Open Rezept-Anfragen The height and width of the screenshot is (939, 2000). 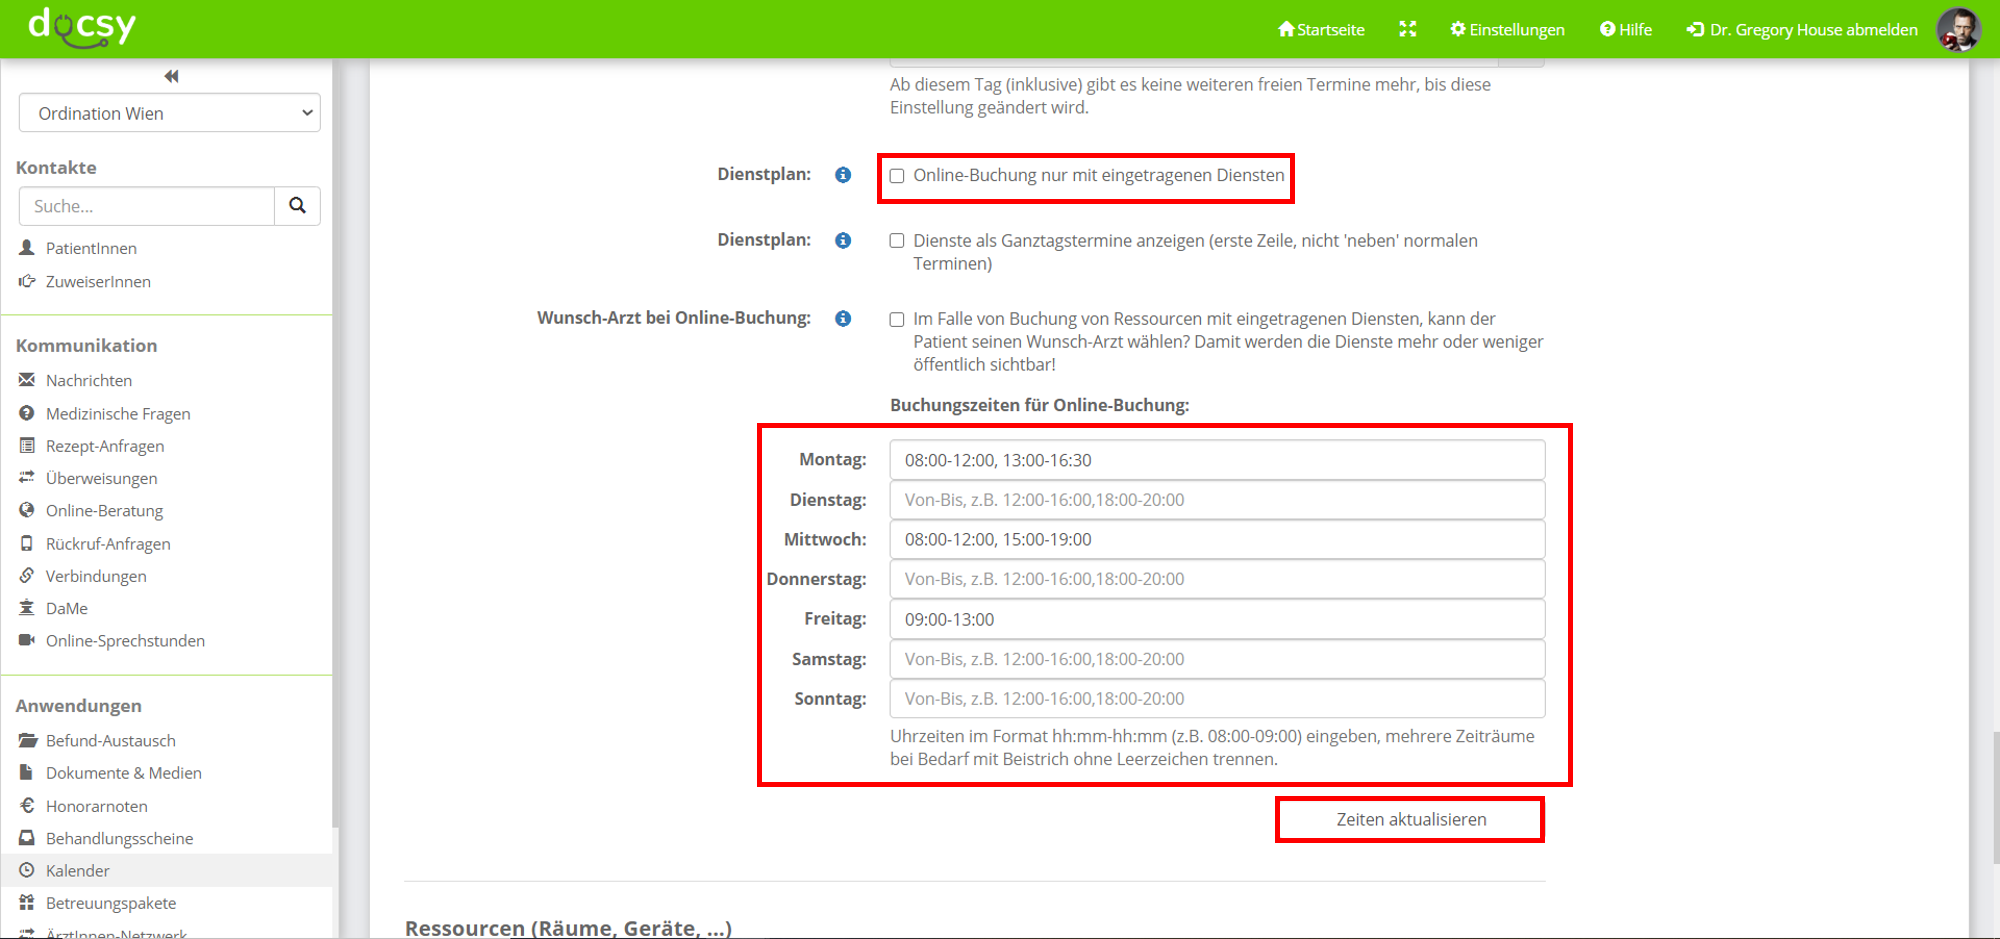click(x=105, y=446)
